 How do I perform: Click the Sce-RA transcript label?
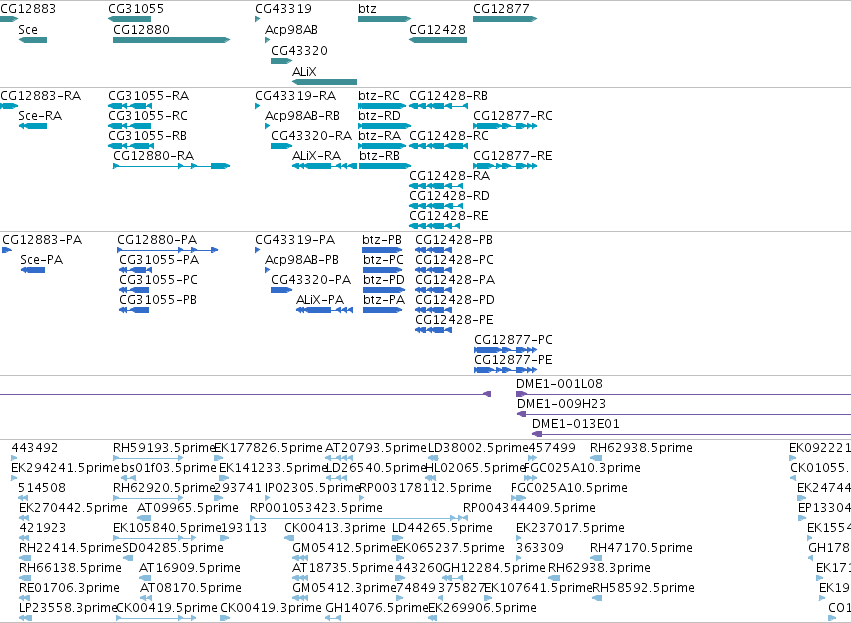click(40, 116)
